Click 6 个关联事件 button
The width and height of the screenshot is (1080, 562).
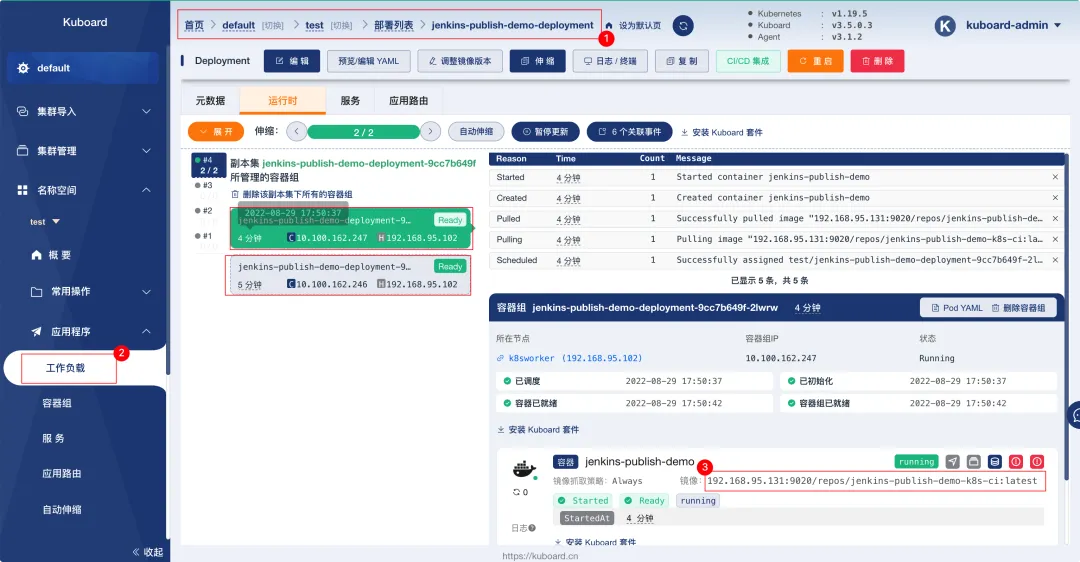(x=630, y=132)
